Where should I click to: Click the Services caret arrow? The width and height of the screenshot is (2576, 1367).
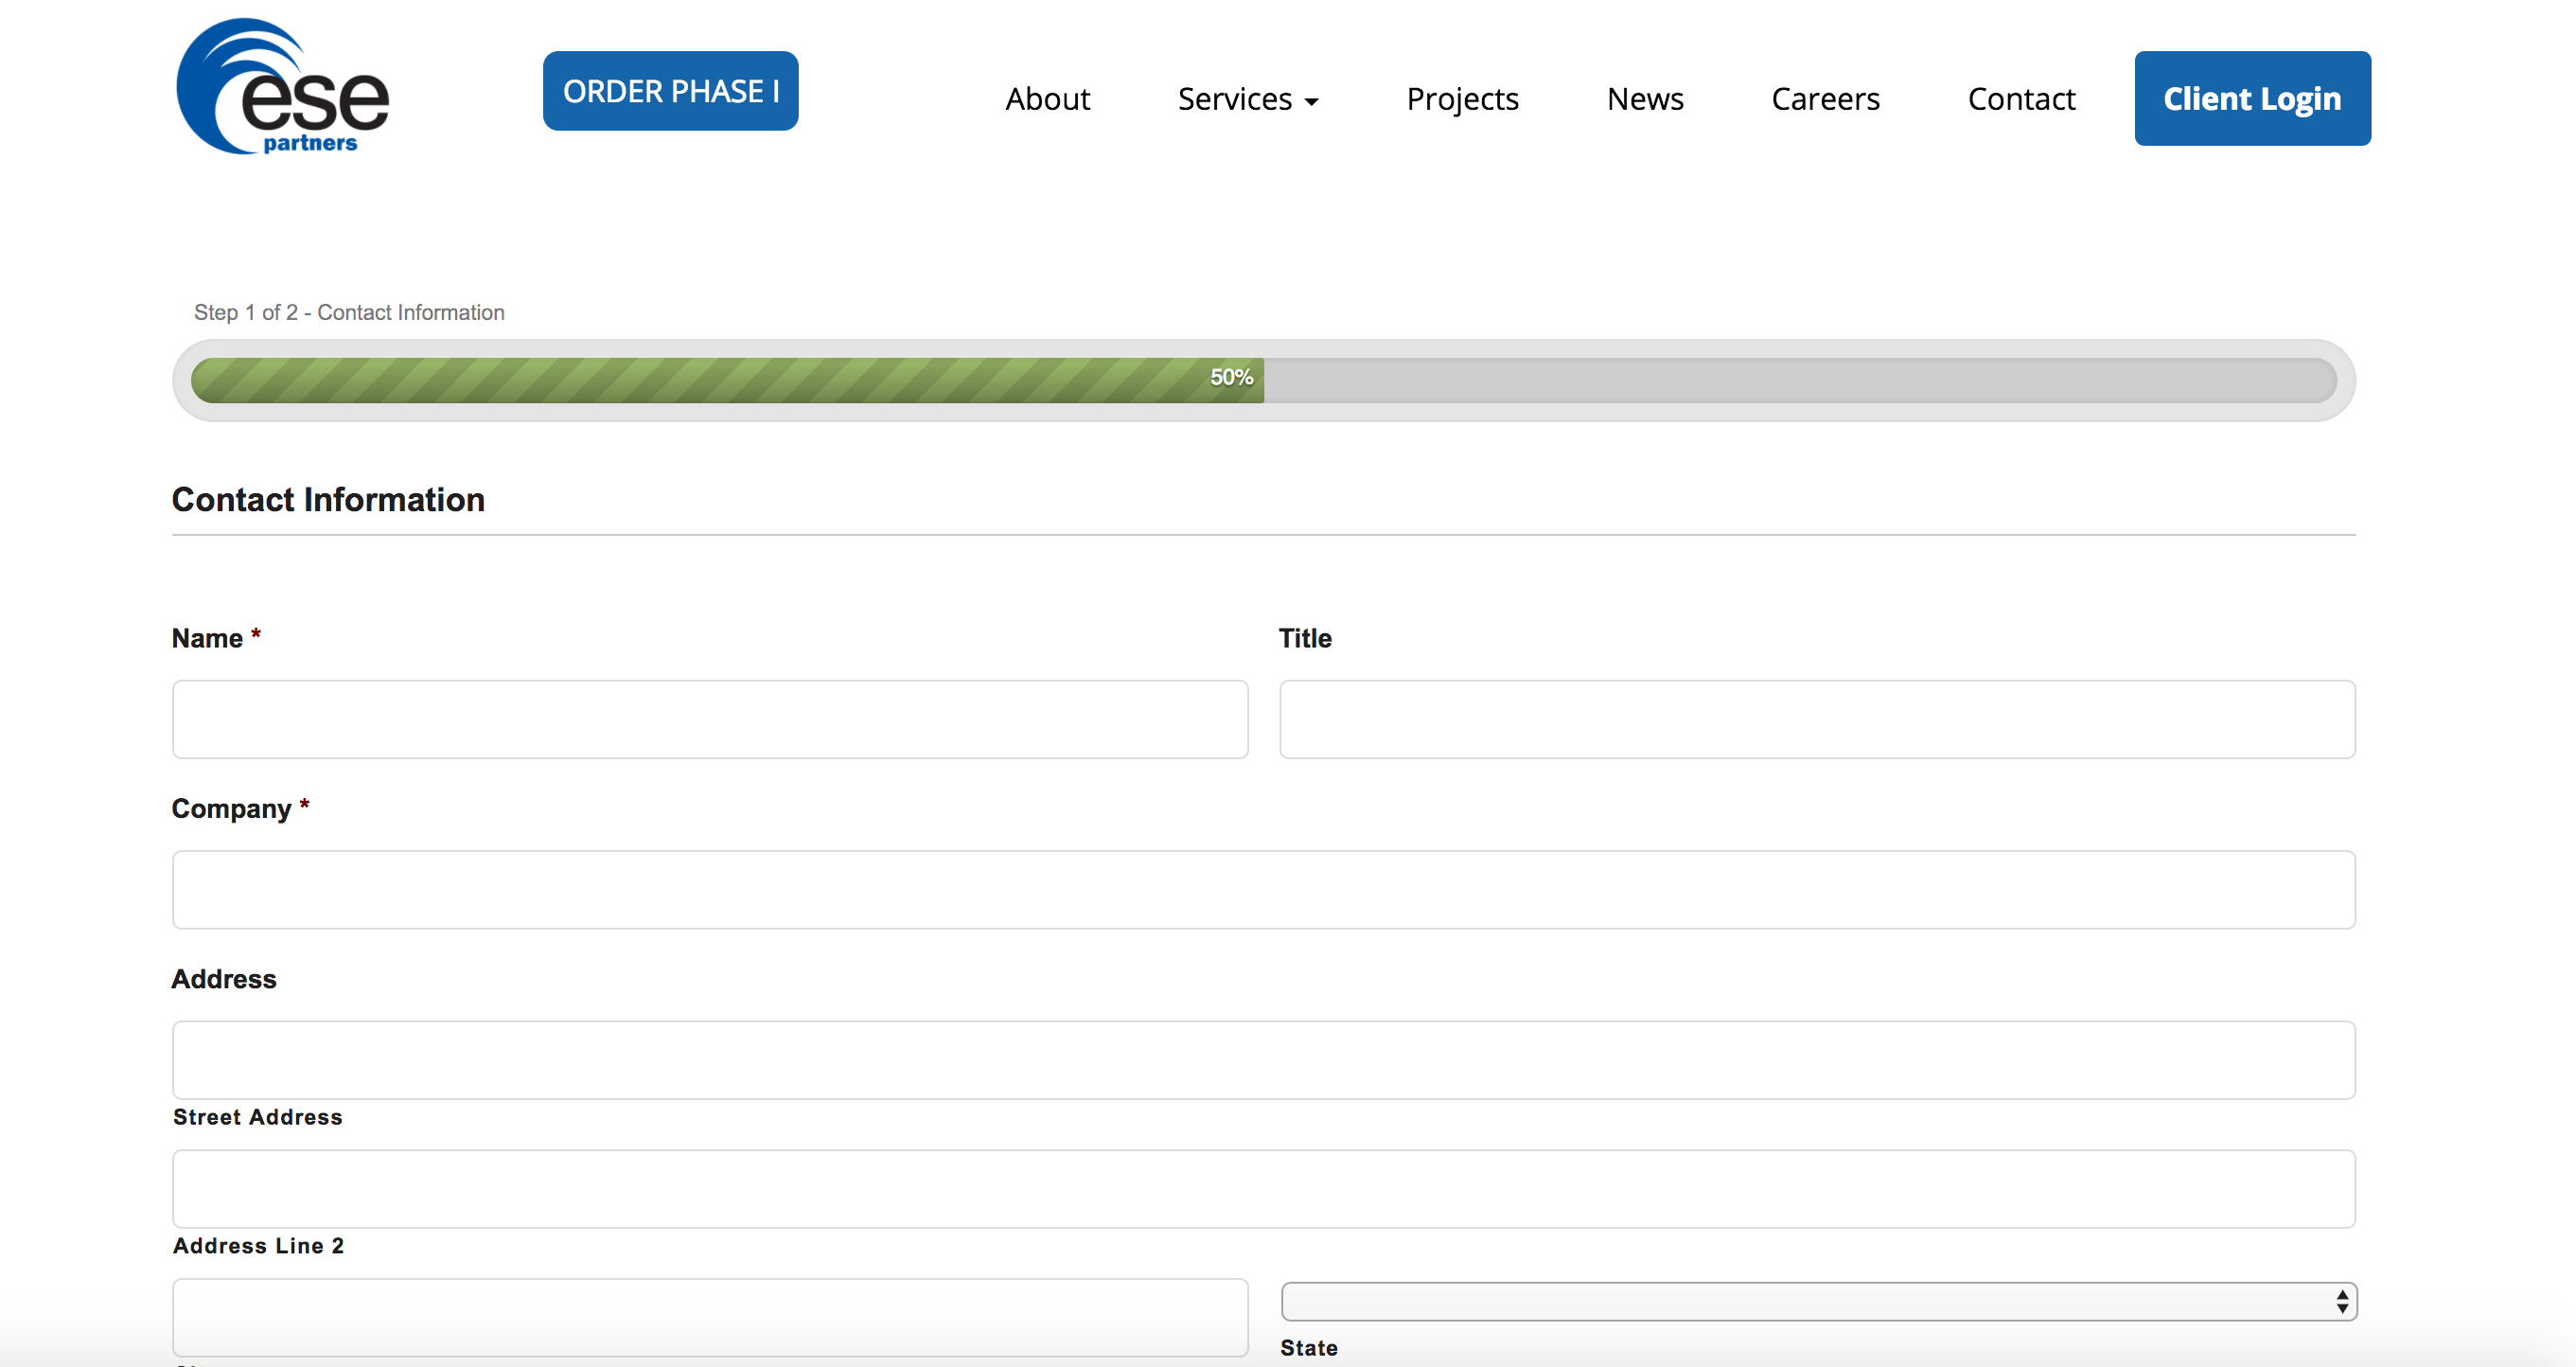1312,102
